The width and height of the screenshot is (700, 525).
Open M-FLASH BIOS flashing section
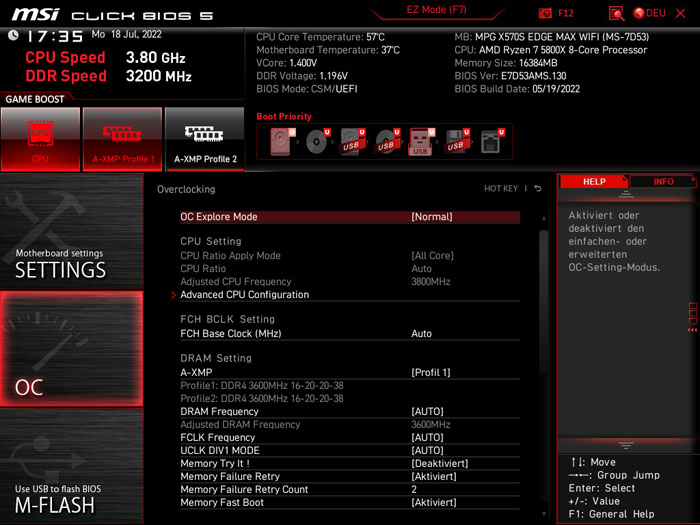71,467
